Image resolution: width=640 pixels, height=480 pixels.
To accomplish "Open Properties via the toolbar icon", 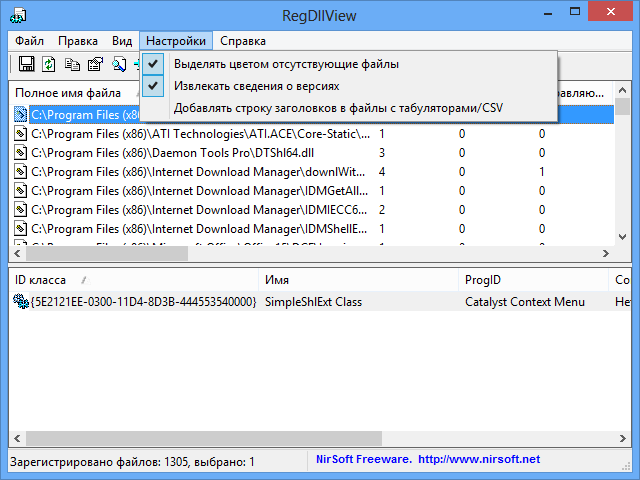I will (96, 64).
